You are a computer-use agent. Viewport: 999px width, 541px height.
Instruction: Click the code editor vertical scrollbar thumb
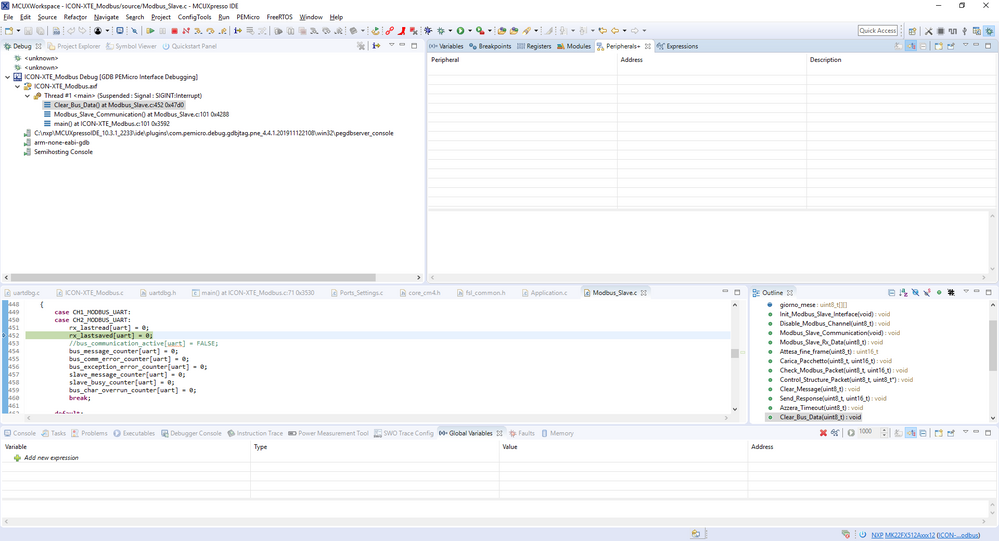pos(735,353)
